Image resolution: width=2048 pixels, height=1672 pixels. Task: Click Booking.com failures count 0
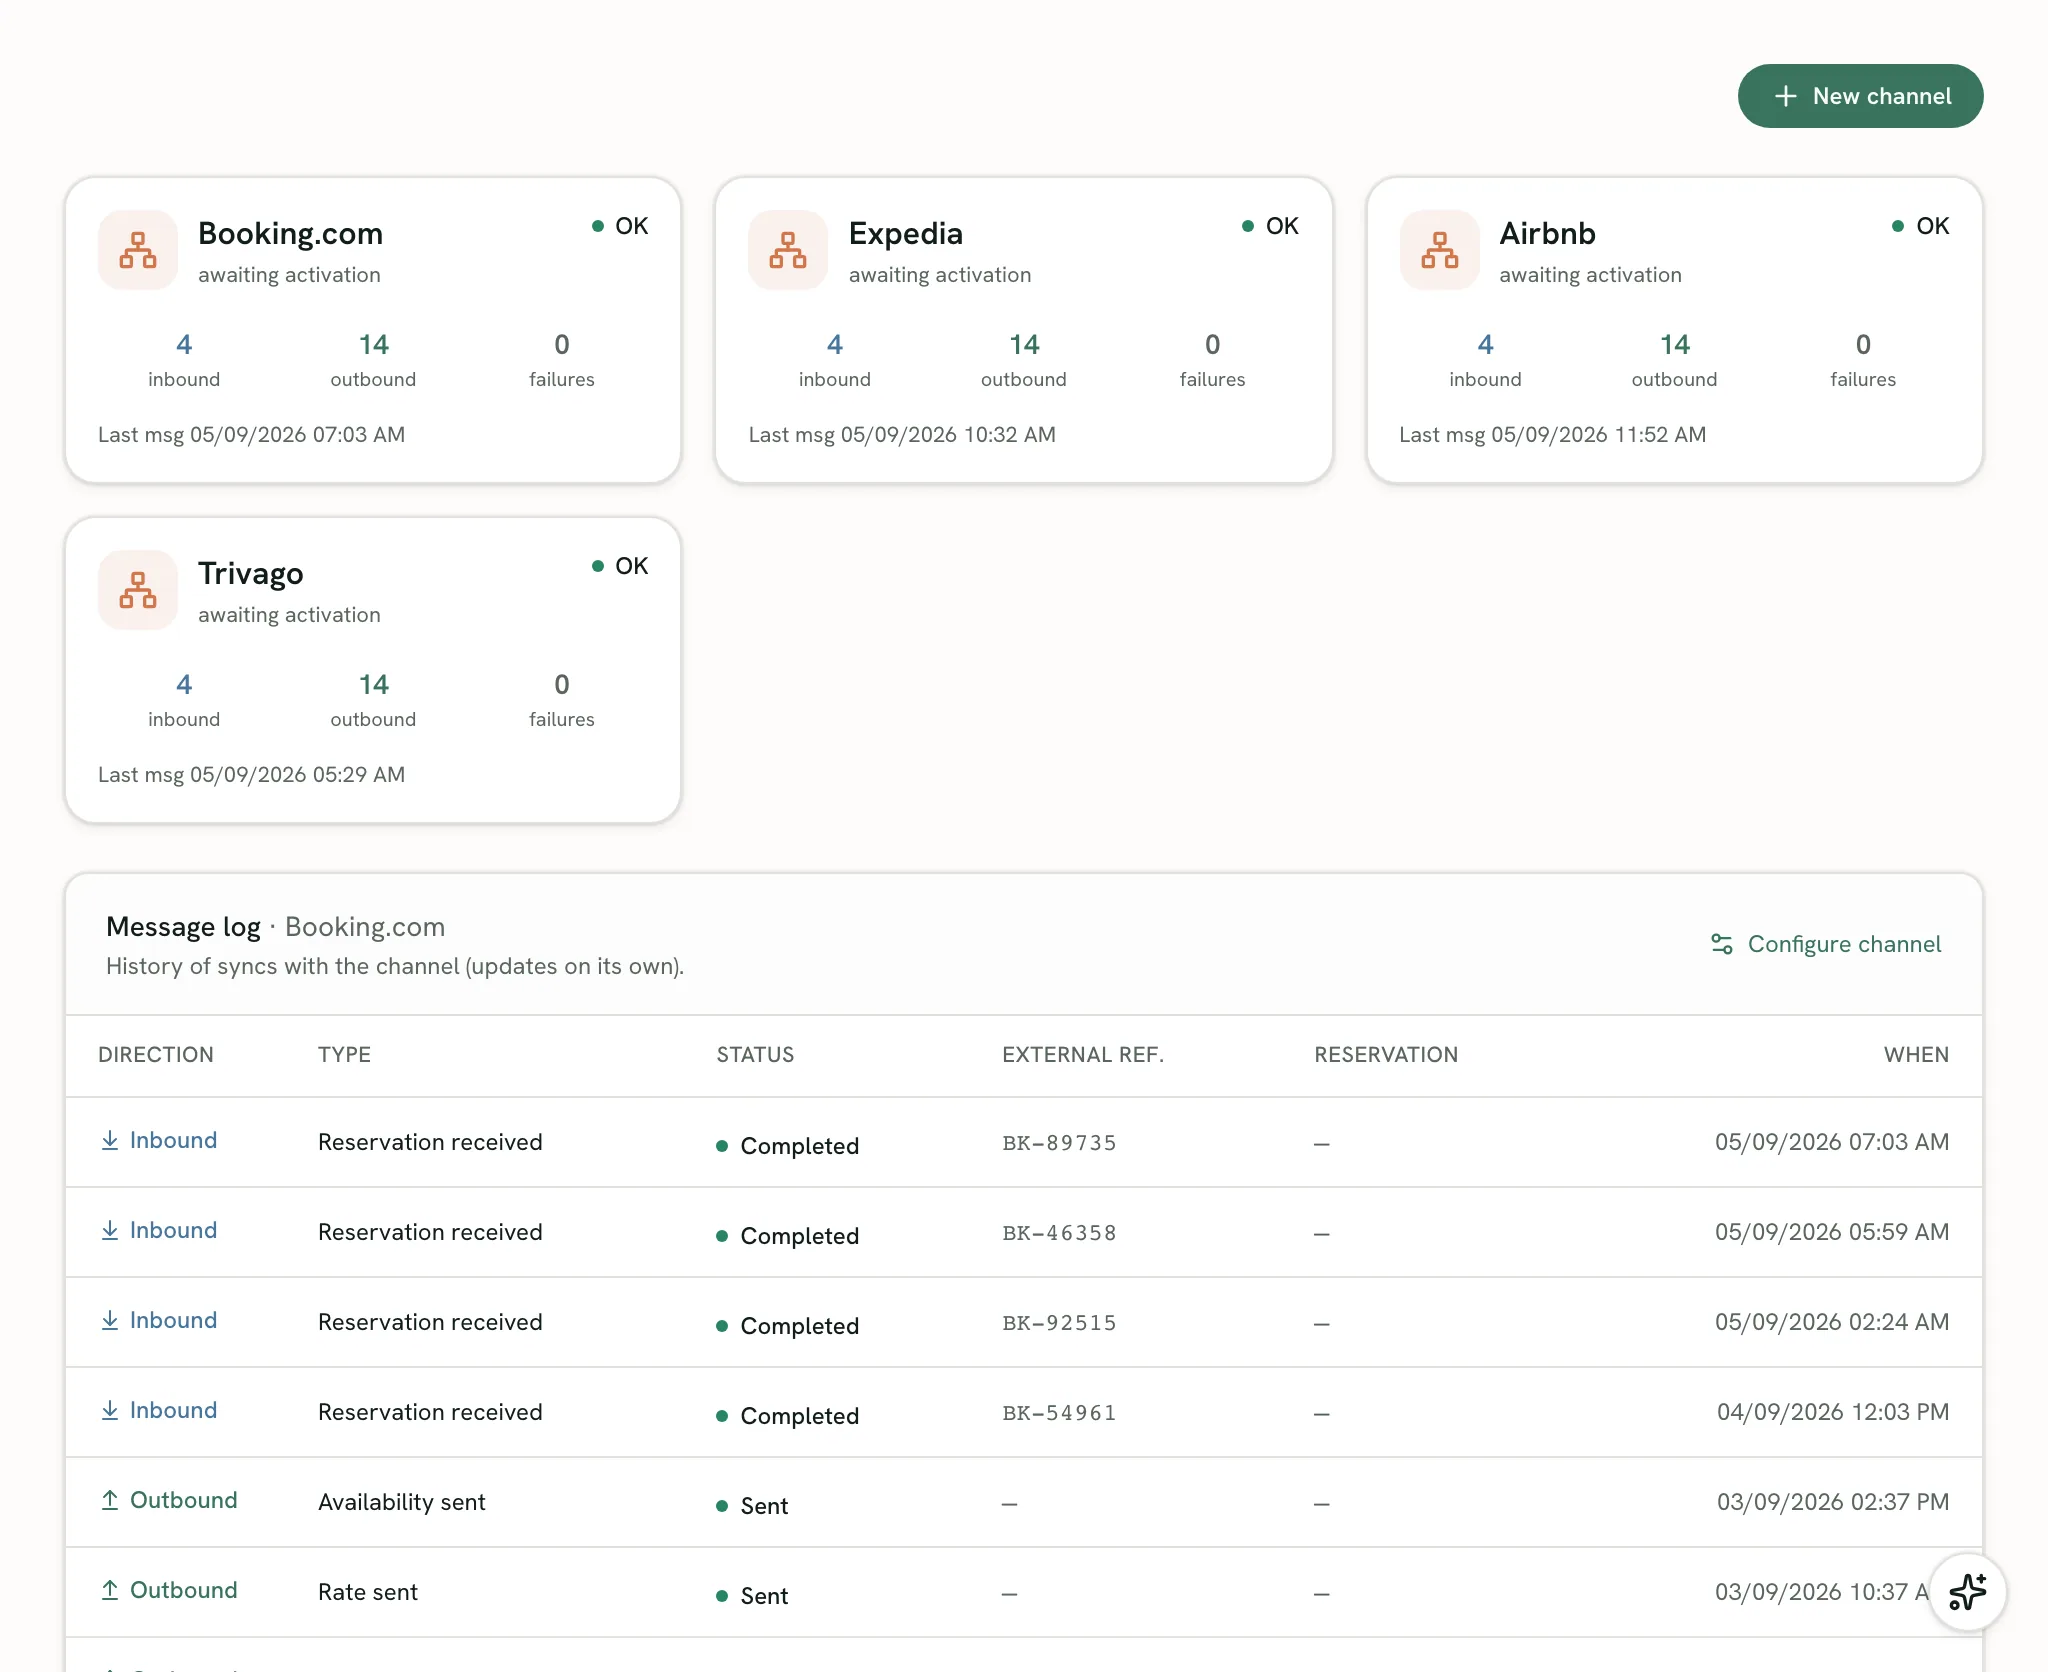[x=562, y=345]
